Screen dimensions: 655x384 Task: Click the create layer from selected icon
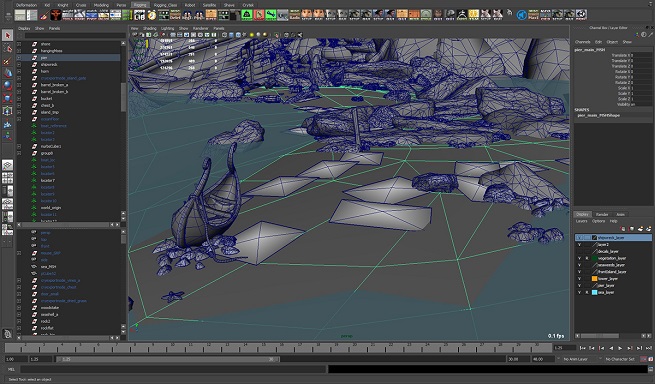(648, 229)
